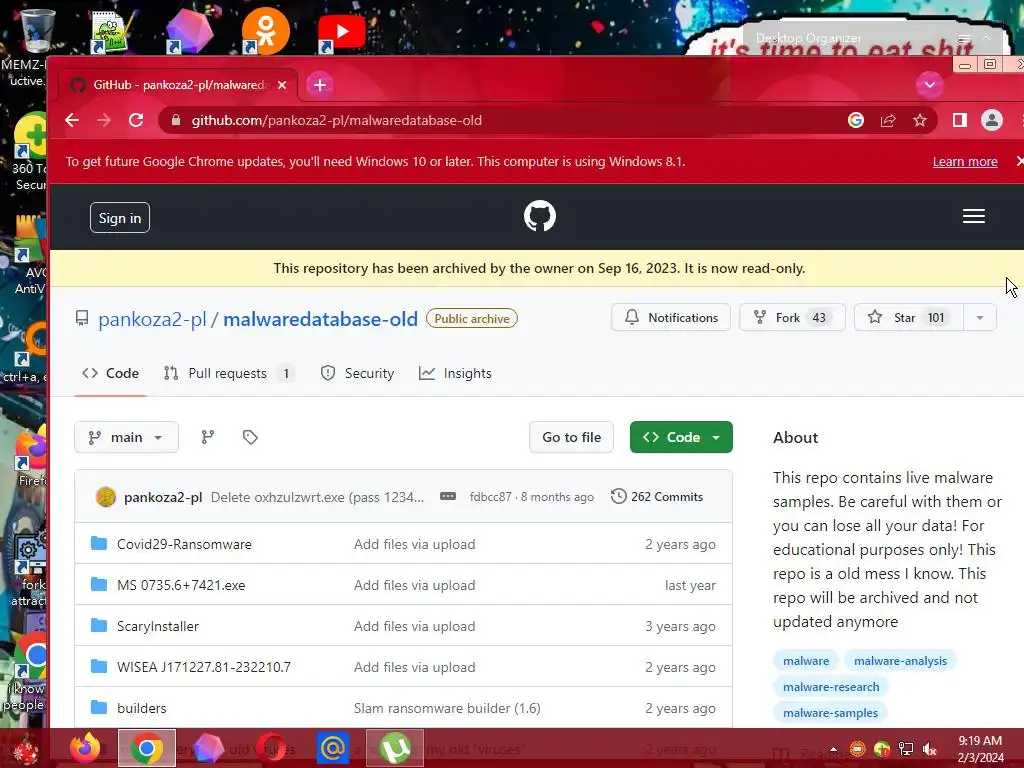Expand the dropdown next to Star
This screenshot has height=768, width=1024.
[980, 318]
